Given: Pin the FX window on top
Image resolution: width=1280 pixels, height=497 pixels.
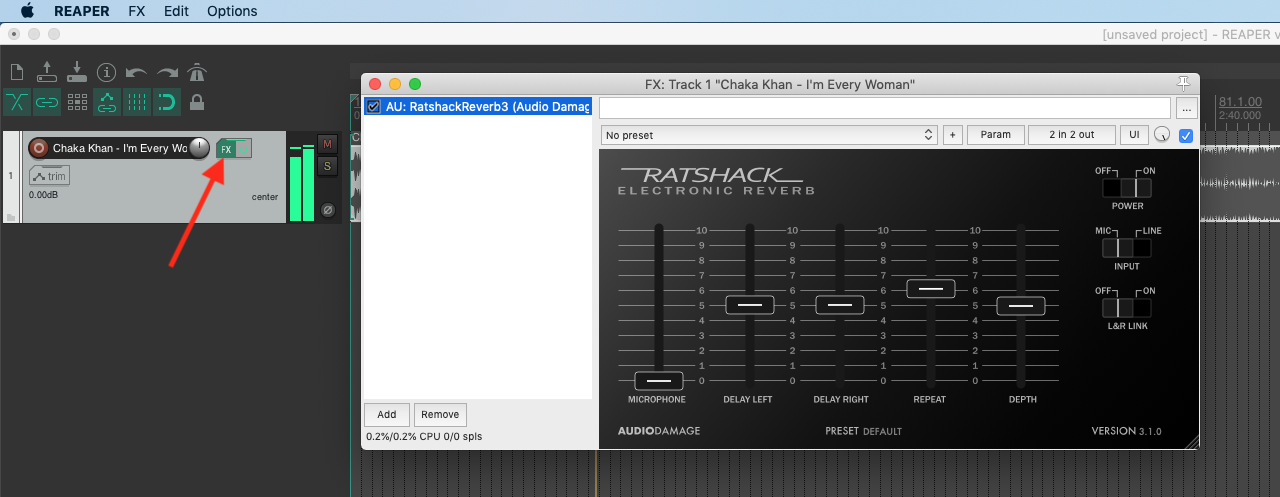Looking at the screenshot, I should (x=1184, y=83).
